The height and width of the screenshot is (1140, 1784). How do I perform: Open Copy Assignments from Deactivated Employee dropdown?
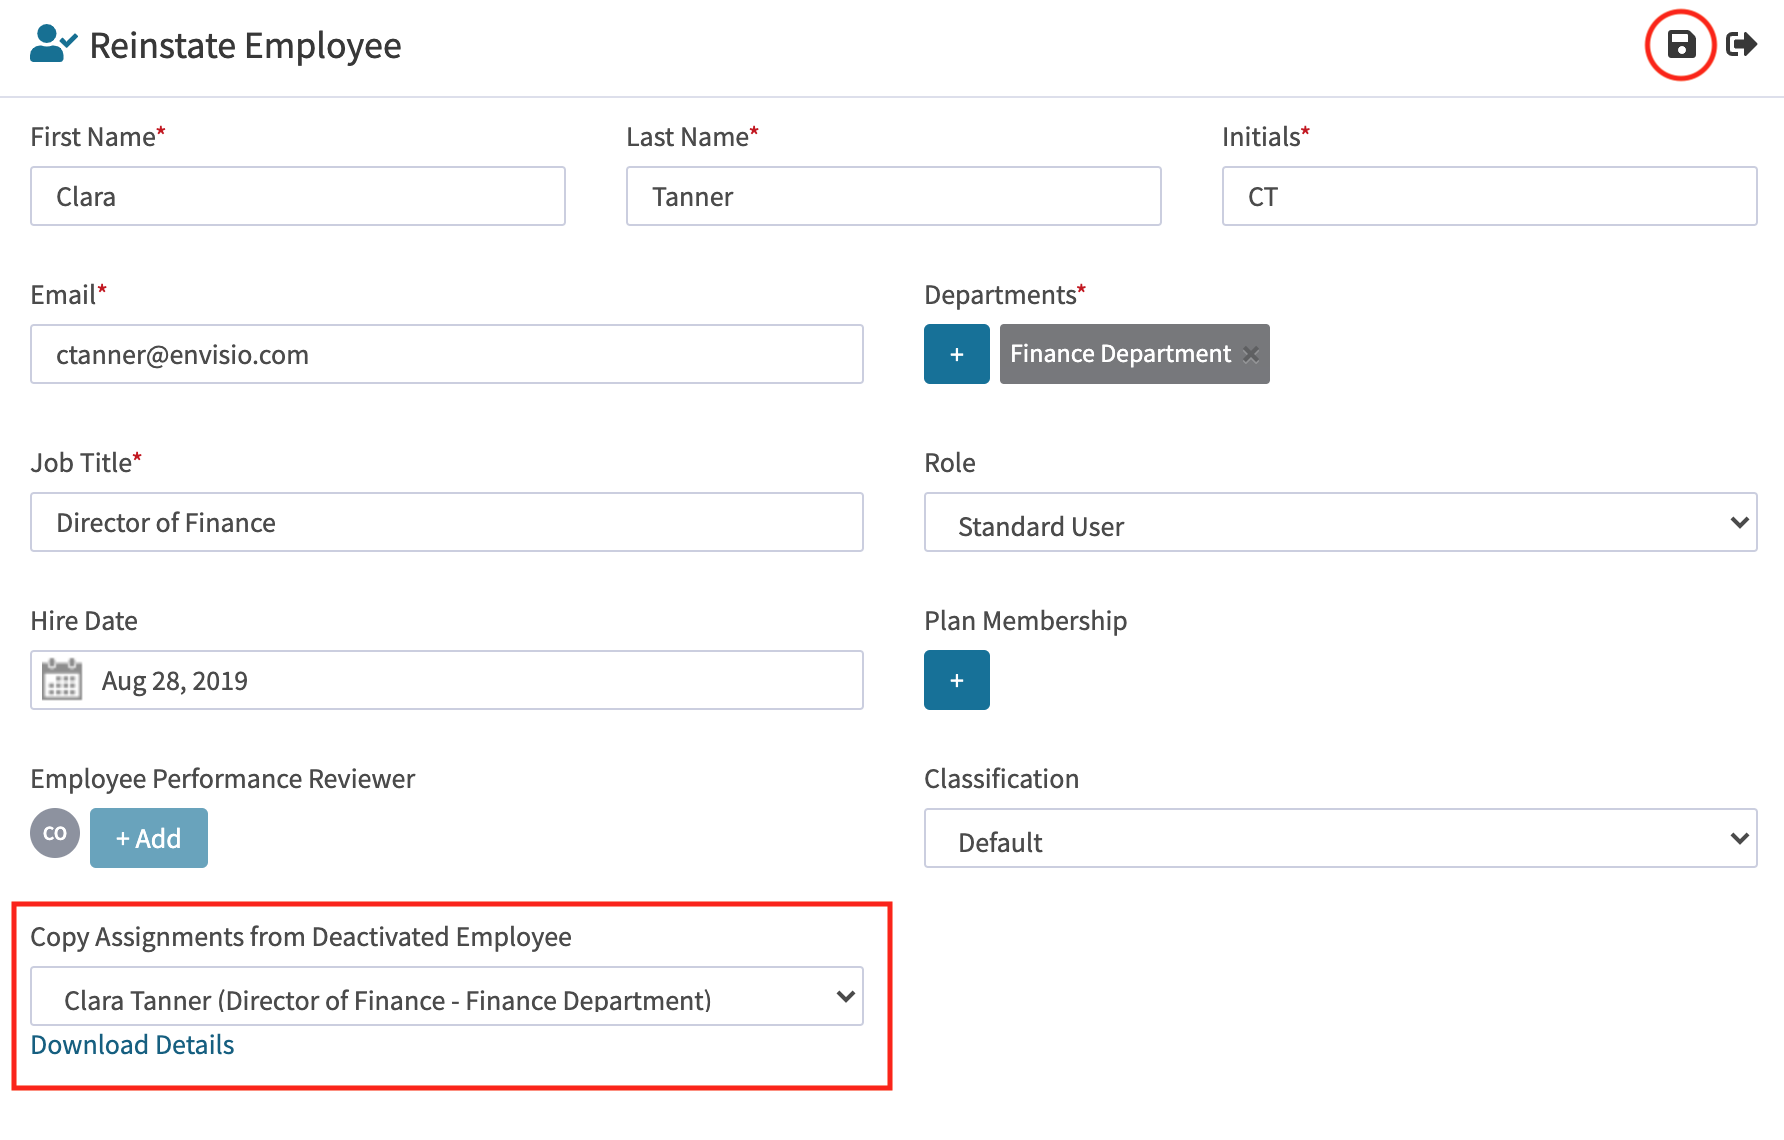(447, 996)
